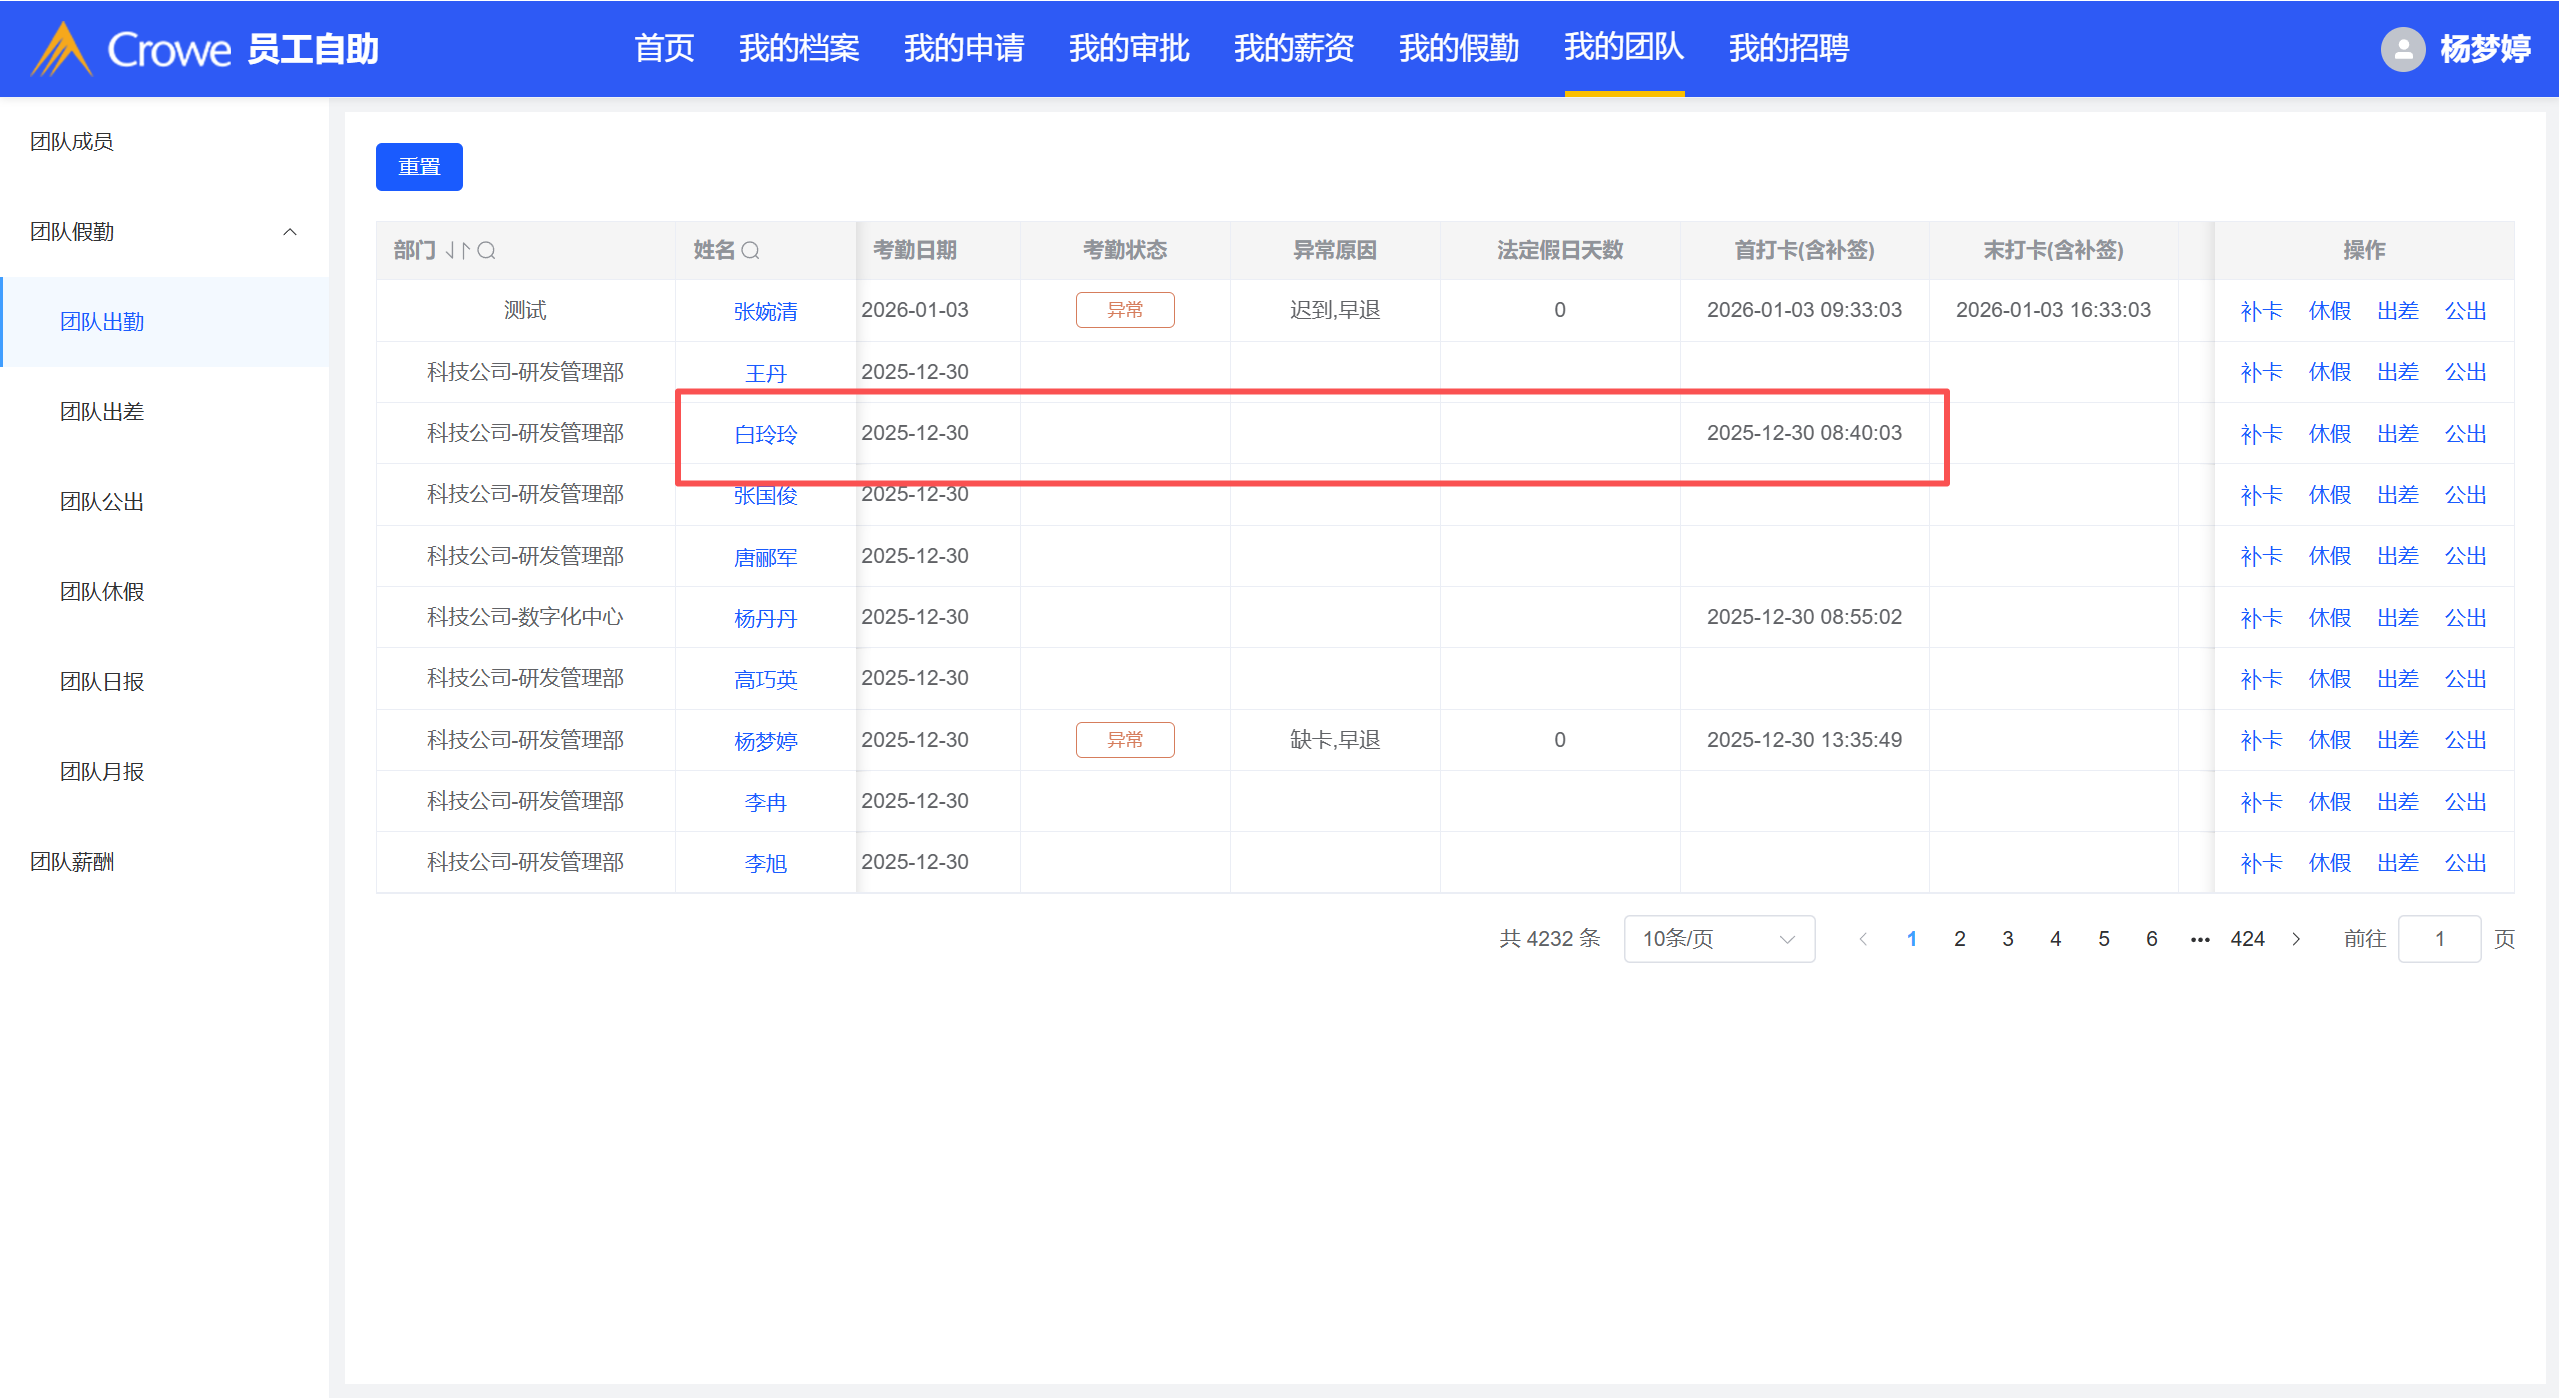Screen dimensions: 2559x1398
Task: Open the 10条/页 page size dropdown
Action: coord(1718,939)
